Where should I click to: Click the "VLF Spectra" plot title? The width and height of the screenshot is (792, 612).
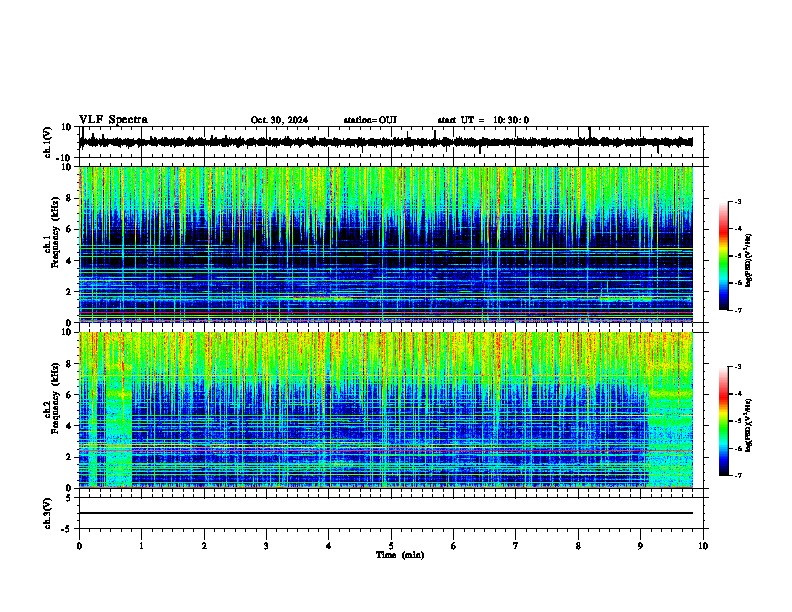tap(113, 120)
